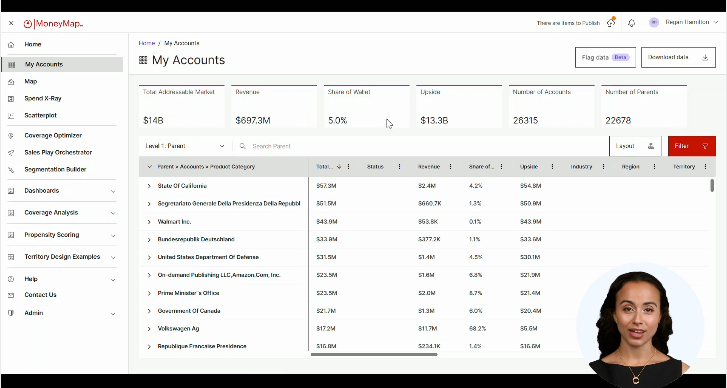Screen dimensions: 727x388
Task: Open the Level 1: Parent dropdown
Action: coord(185,146)
